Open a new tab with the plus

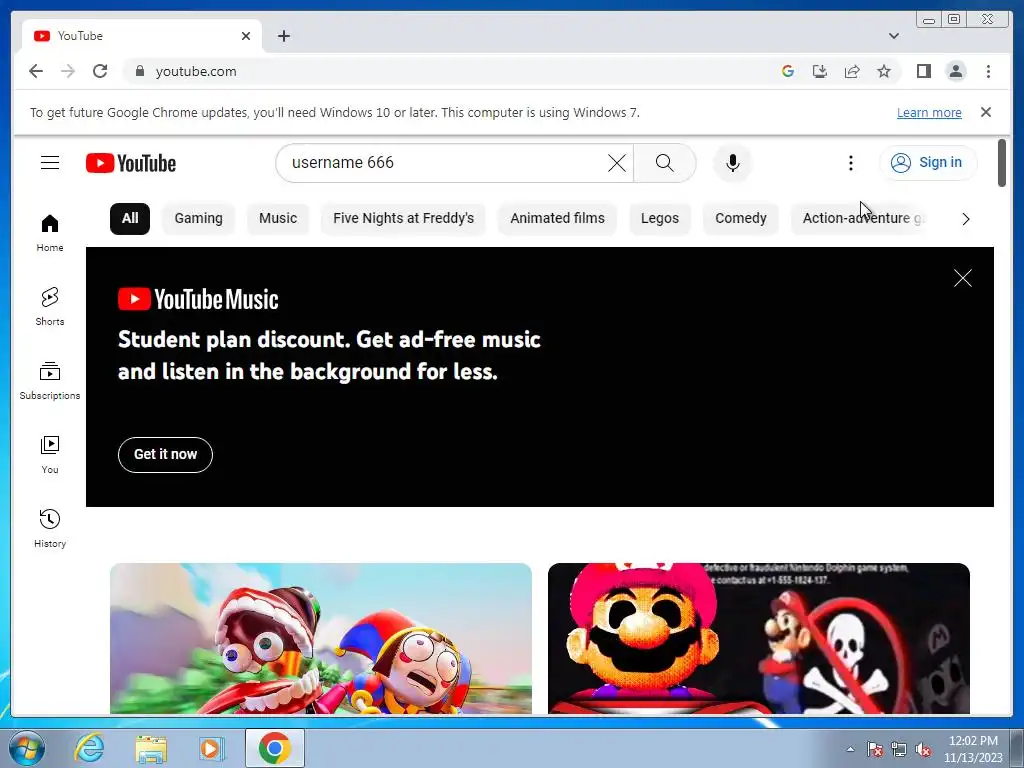(x=283, y=36)
